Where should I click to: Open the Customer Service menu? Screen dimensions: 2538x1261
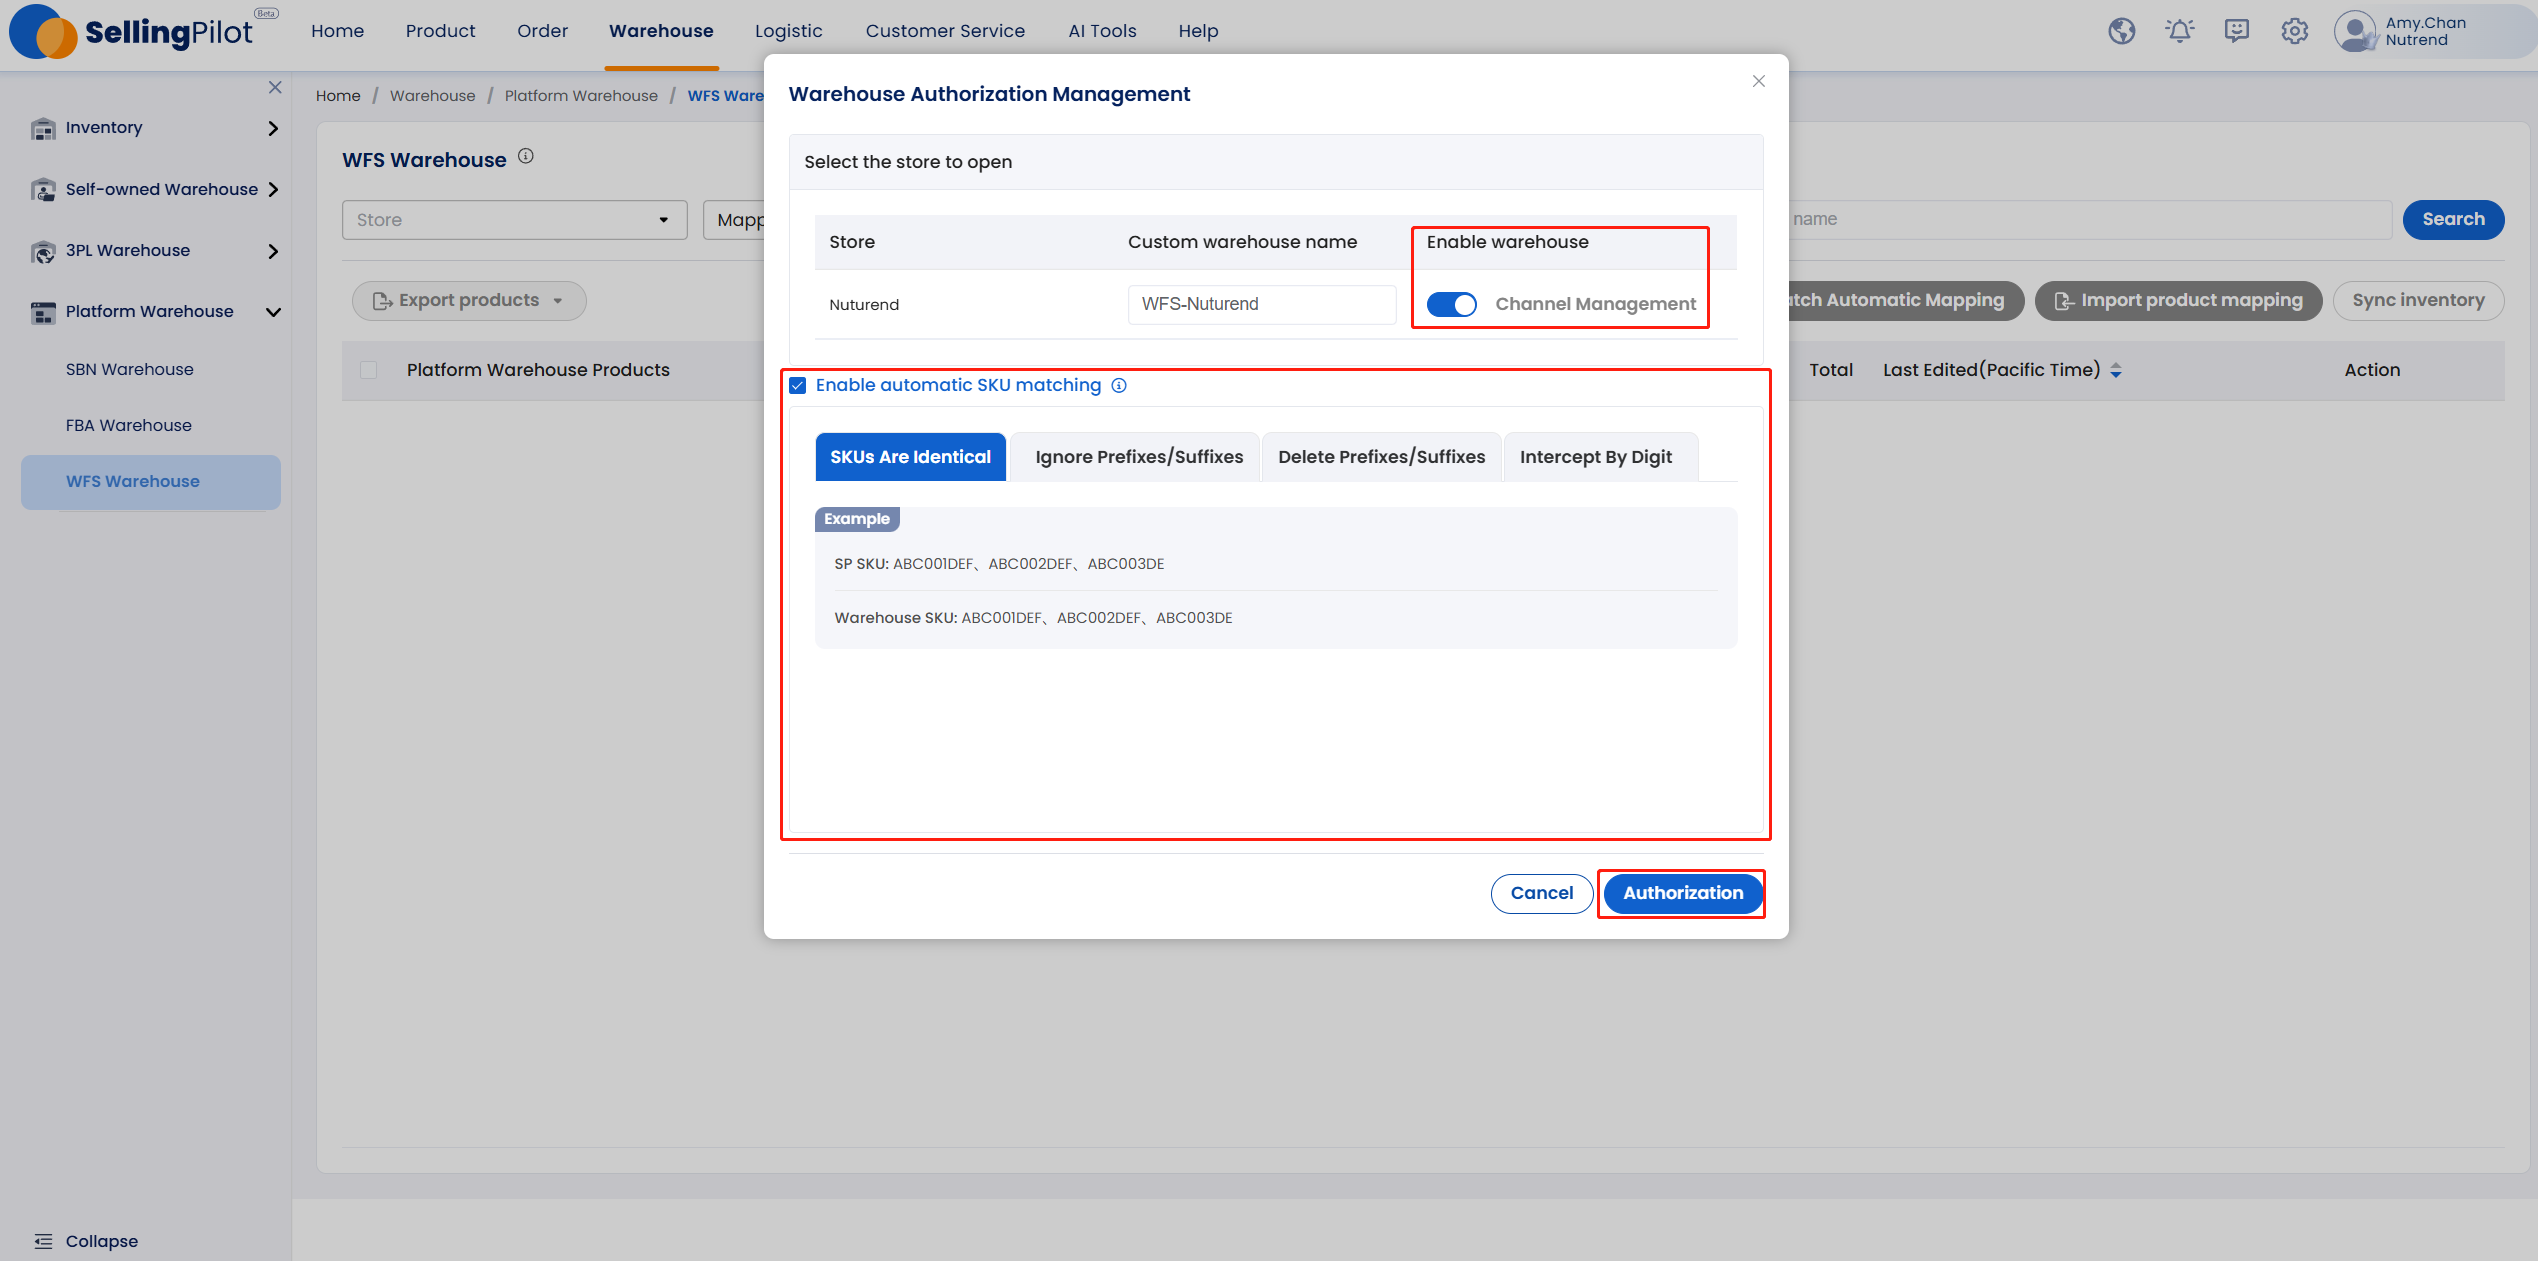tap(945, 31)
